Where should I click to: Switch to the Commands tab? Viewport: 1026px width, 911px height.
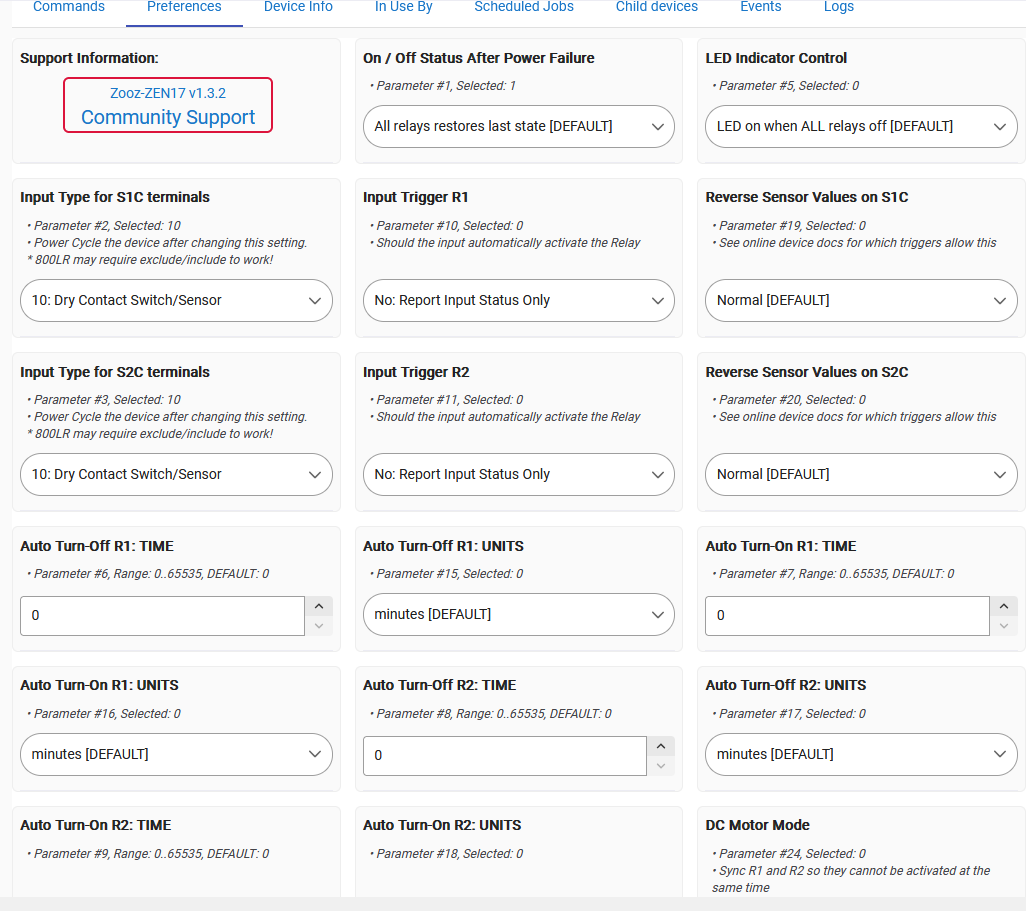click(69, 7)
